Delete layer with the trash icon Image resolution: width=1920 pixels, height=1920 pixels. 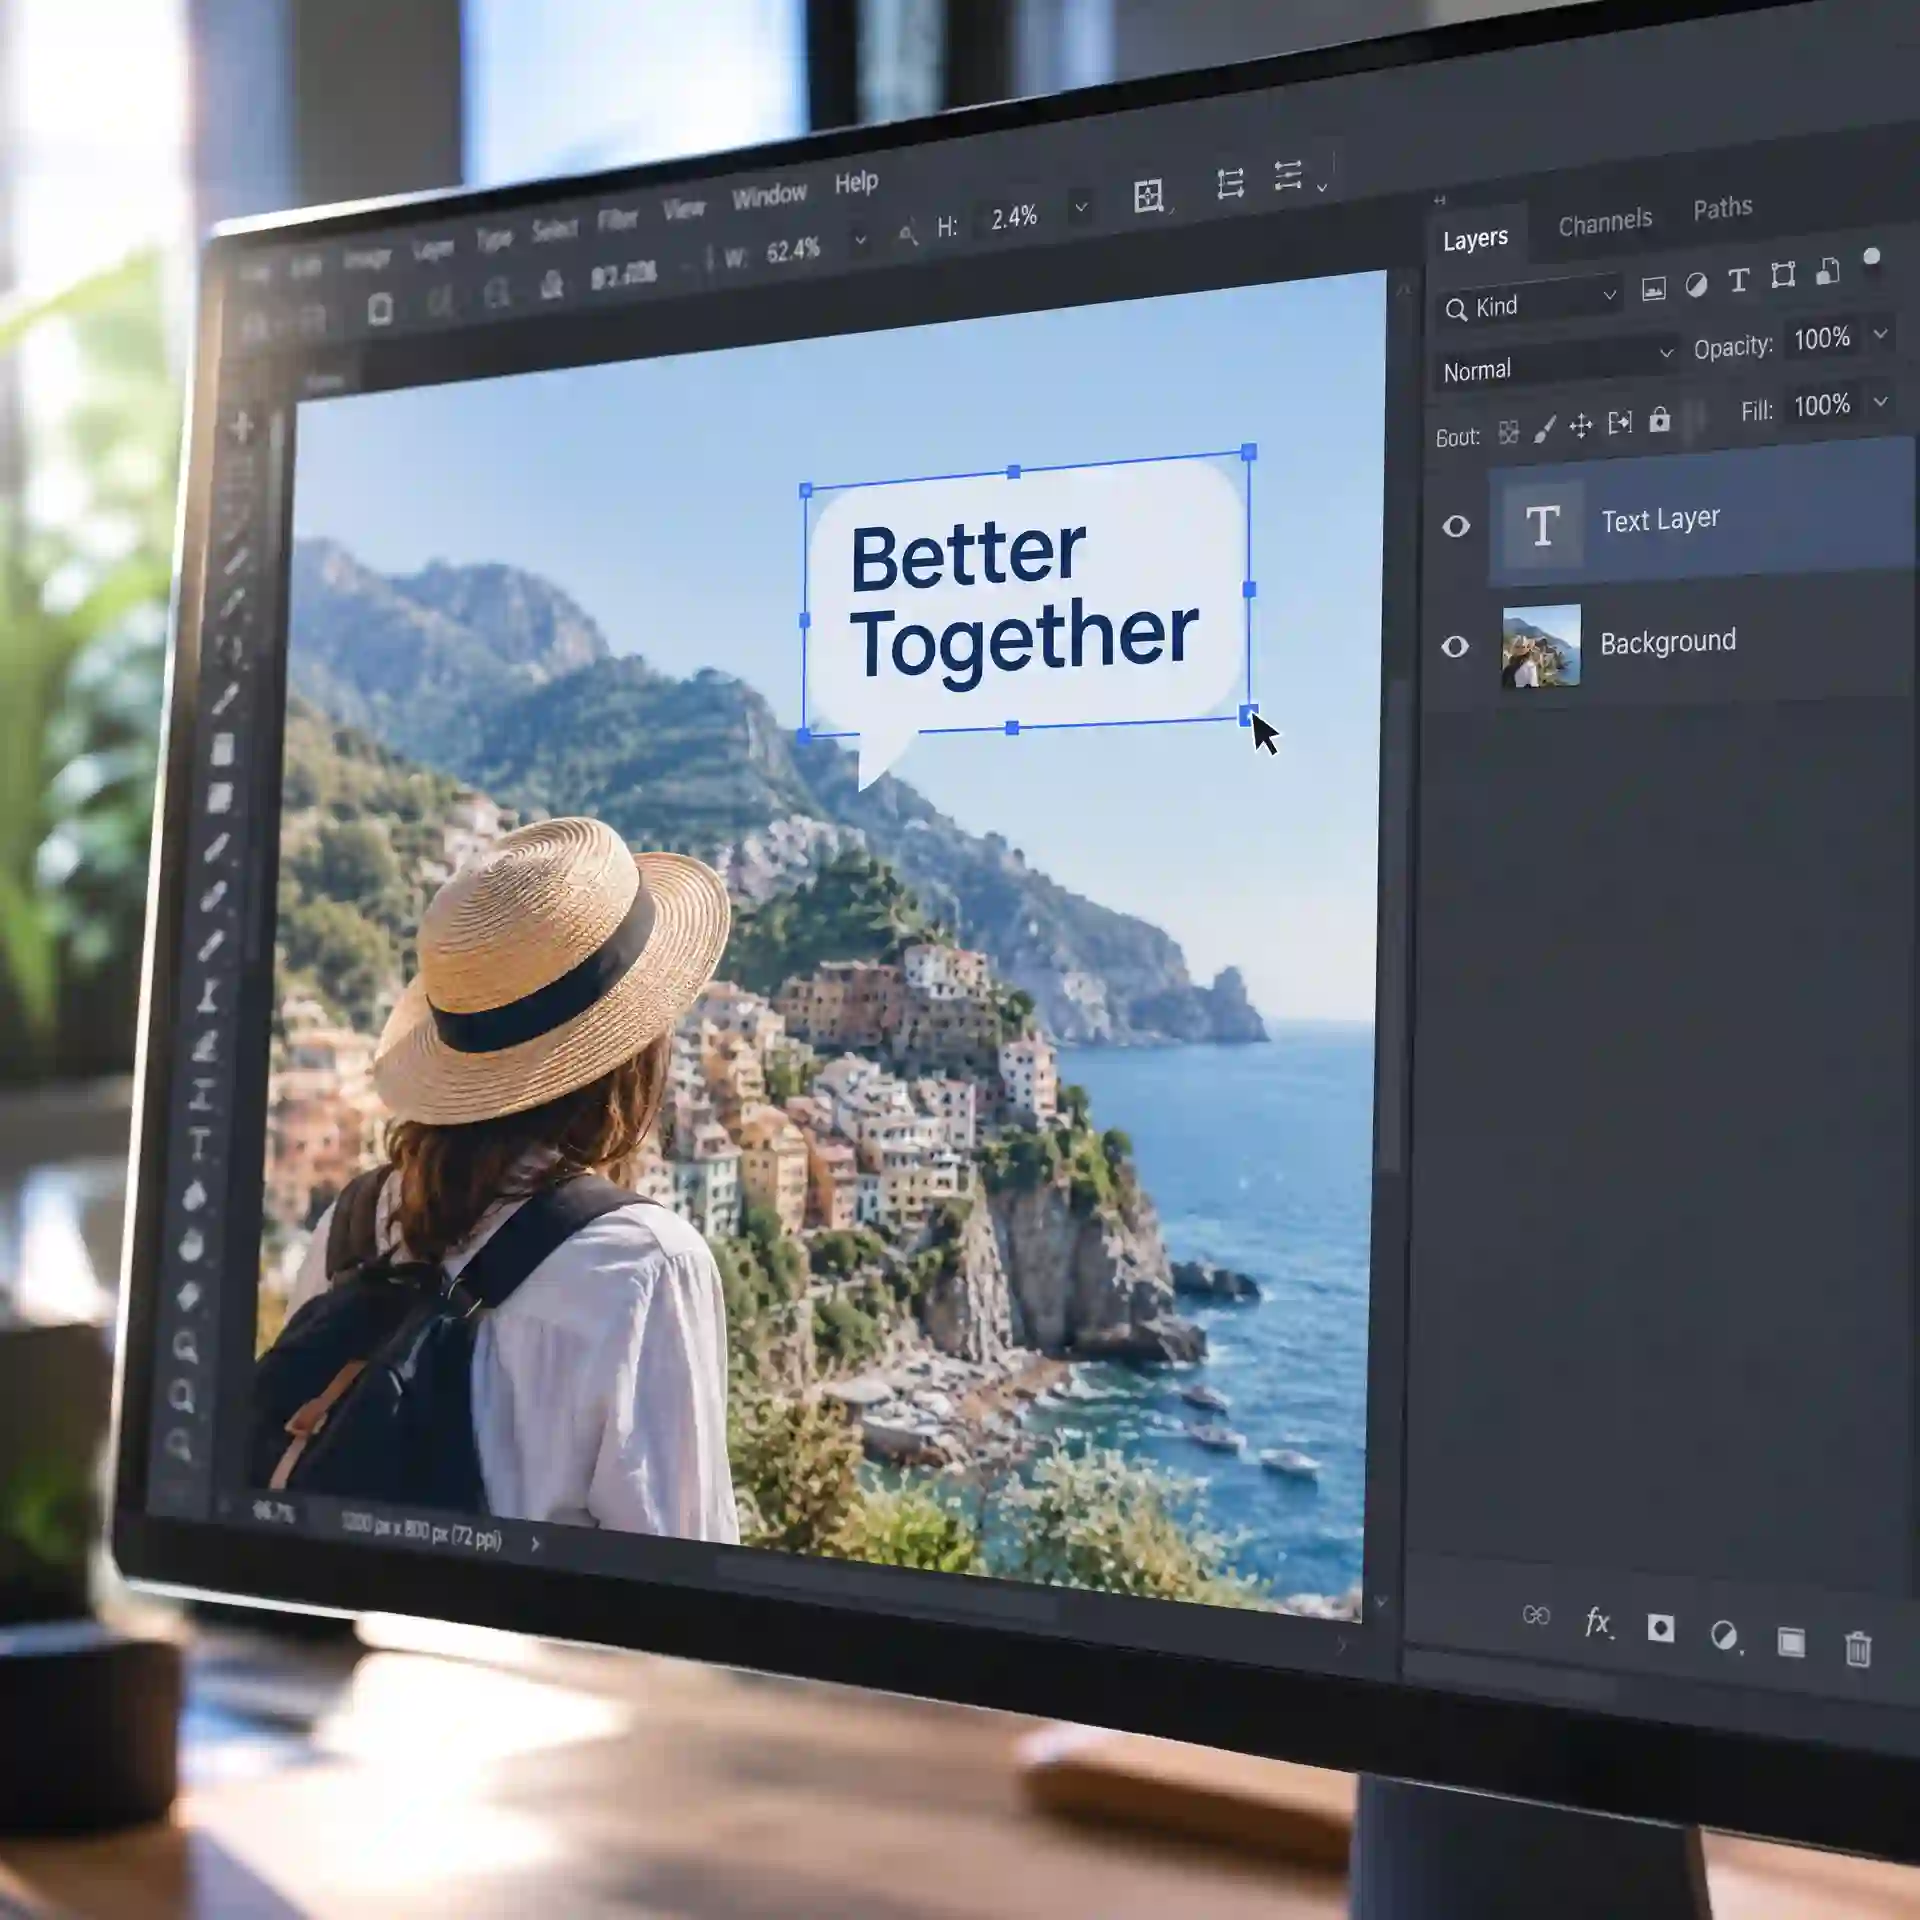pyautogui.click(x=1858, y=1649)
